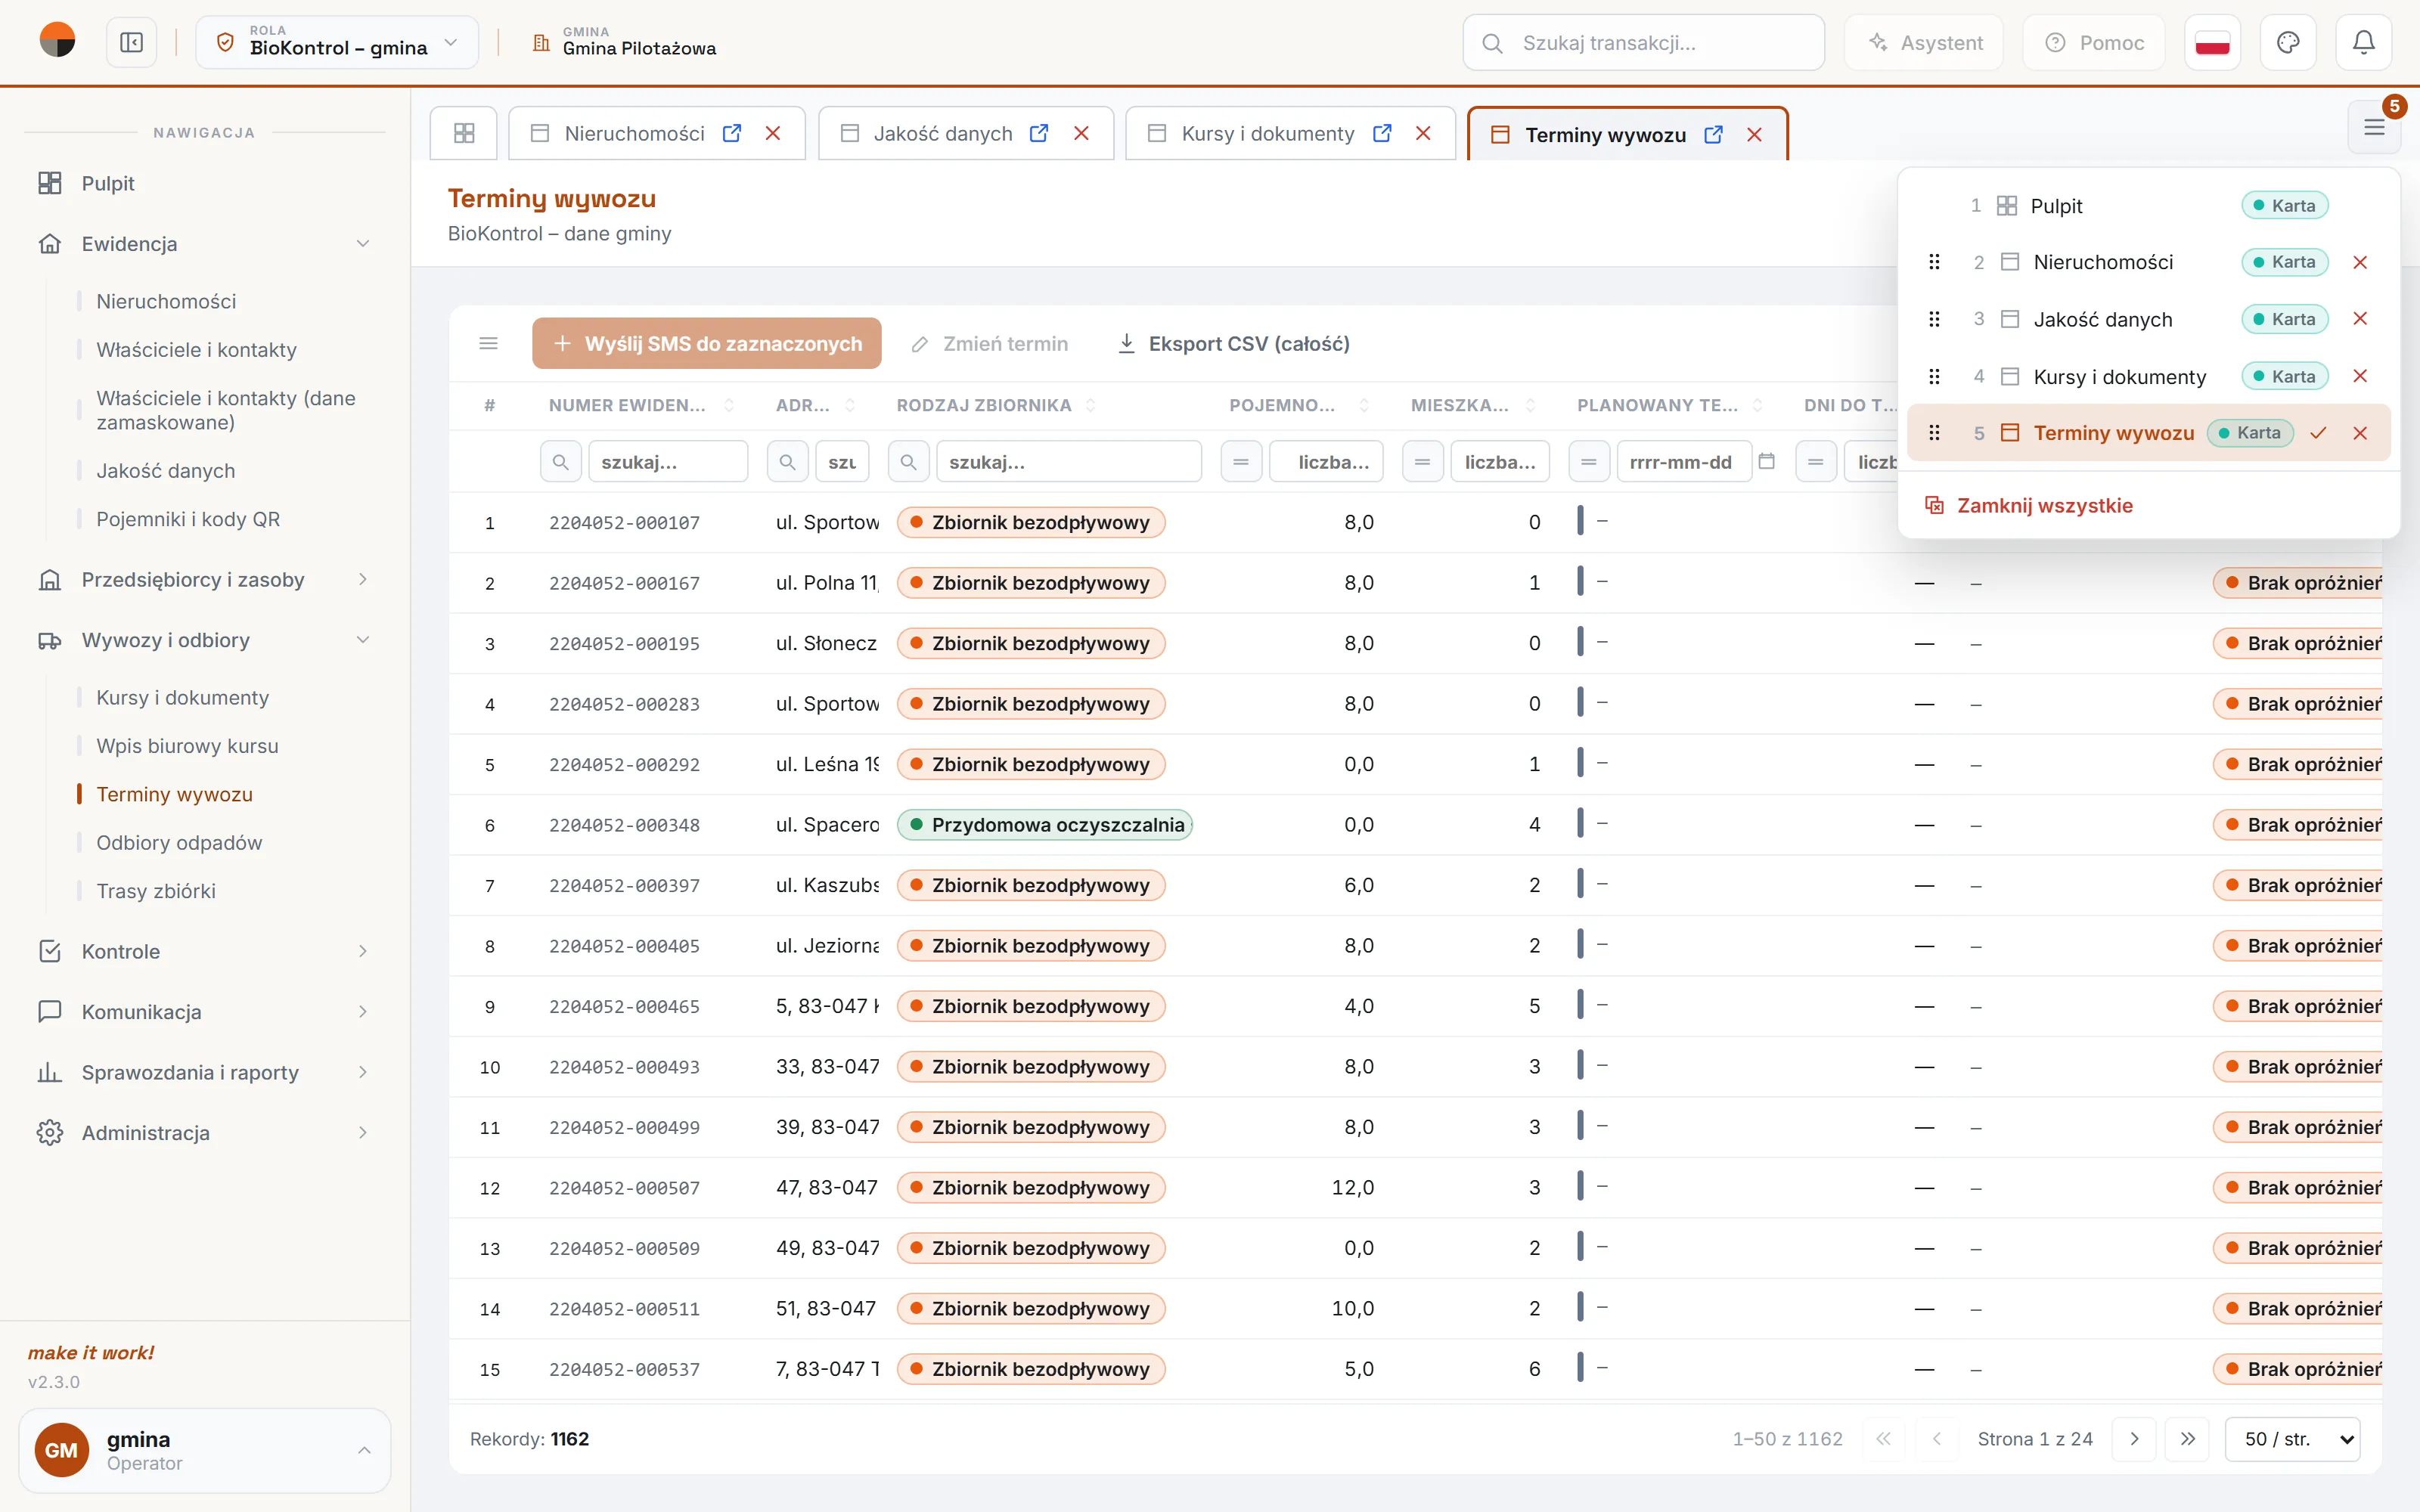Click Eksport CSV (całość)

pyautogui.click(x=1233, y=344)
